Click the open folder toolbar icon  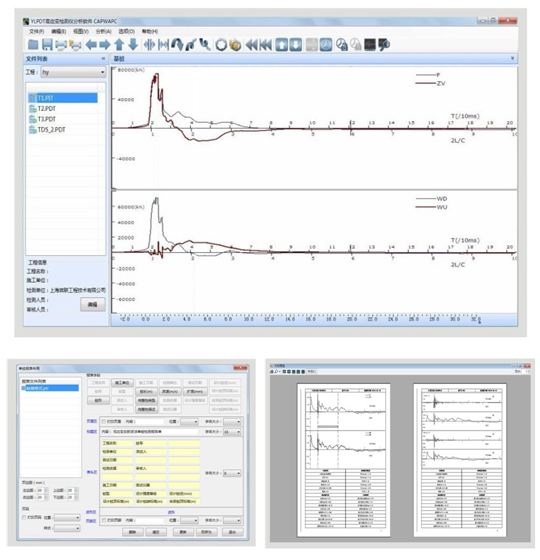click(33, 45)
